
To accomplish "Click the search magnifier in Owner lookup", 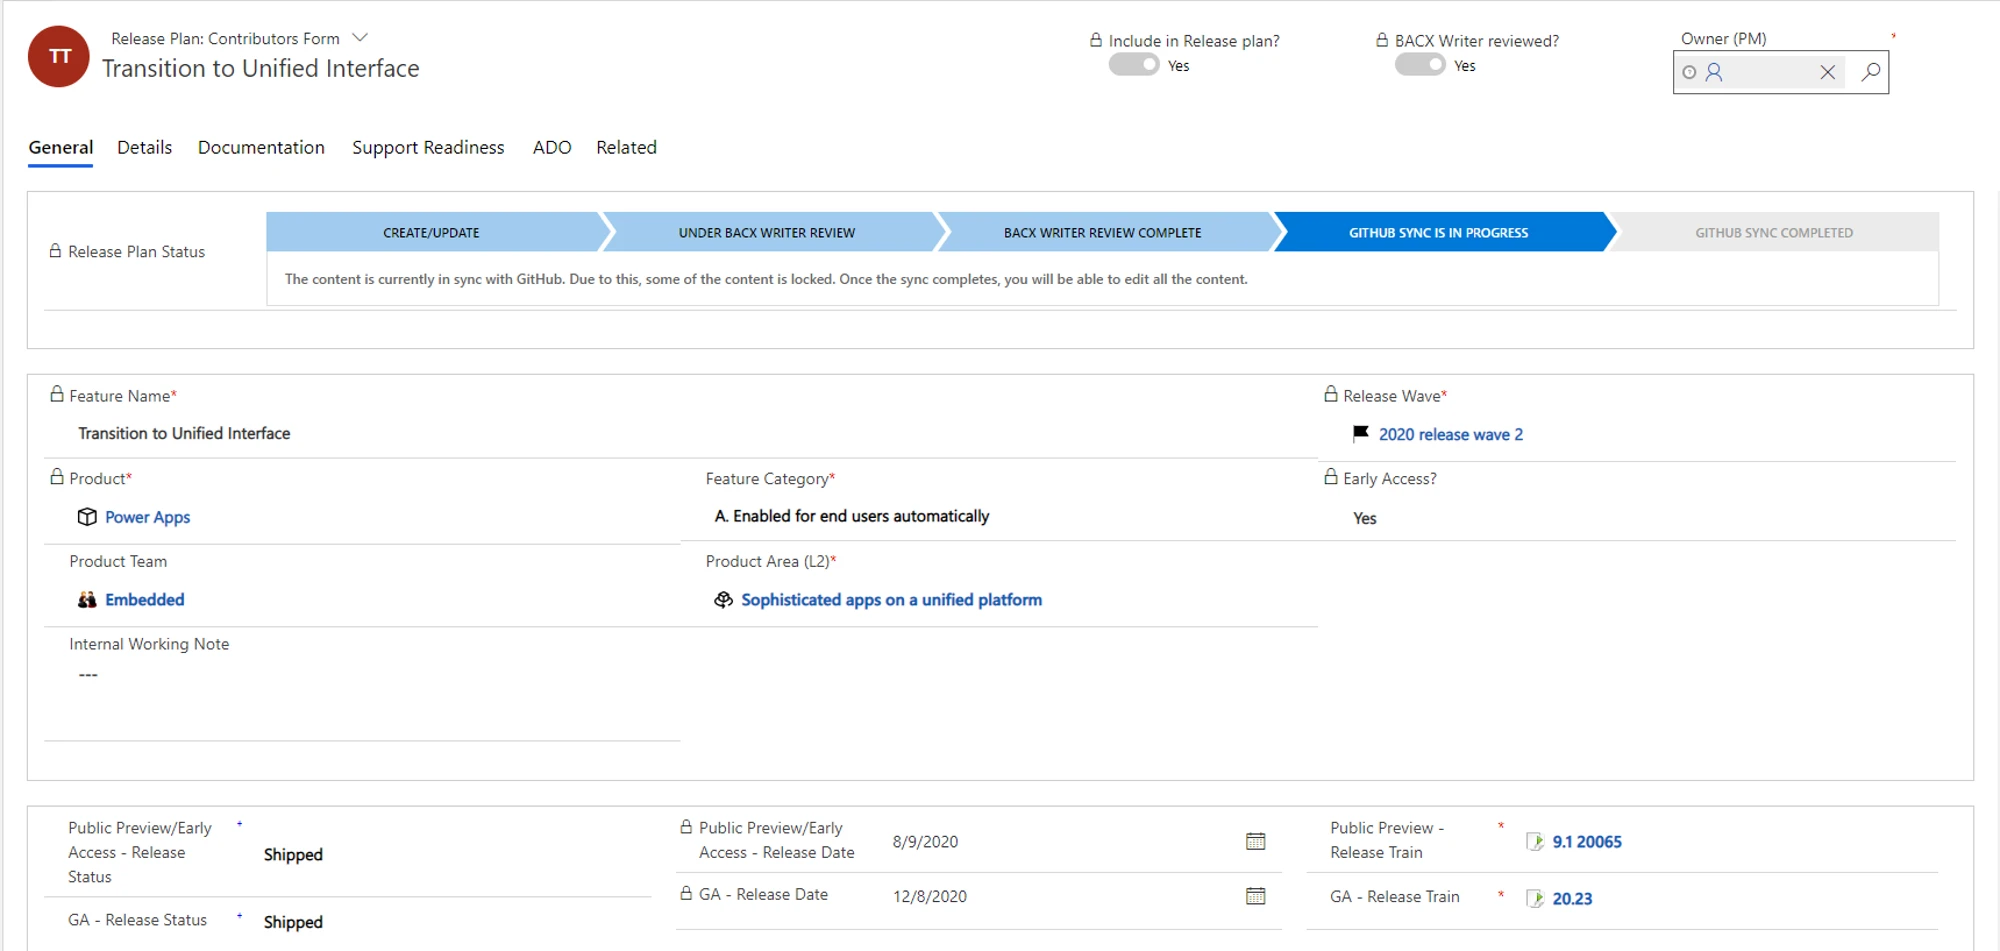I will 1869,72.
